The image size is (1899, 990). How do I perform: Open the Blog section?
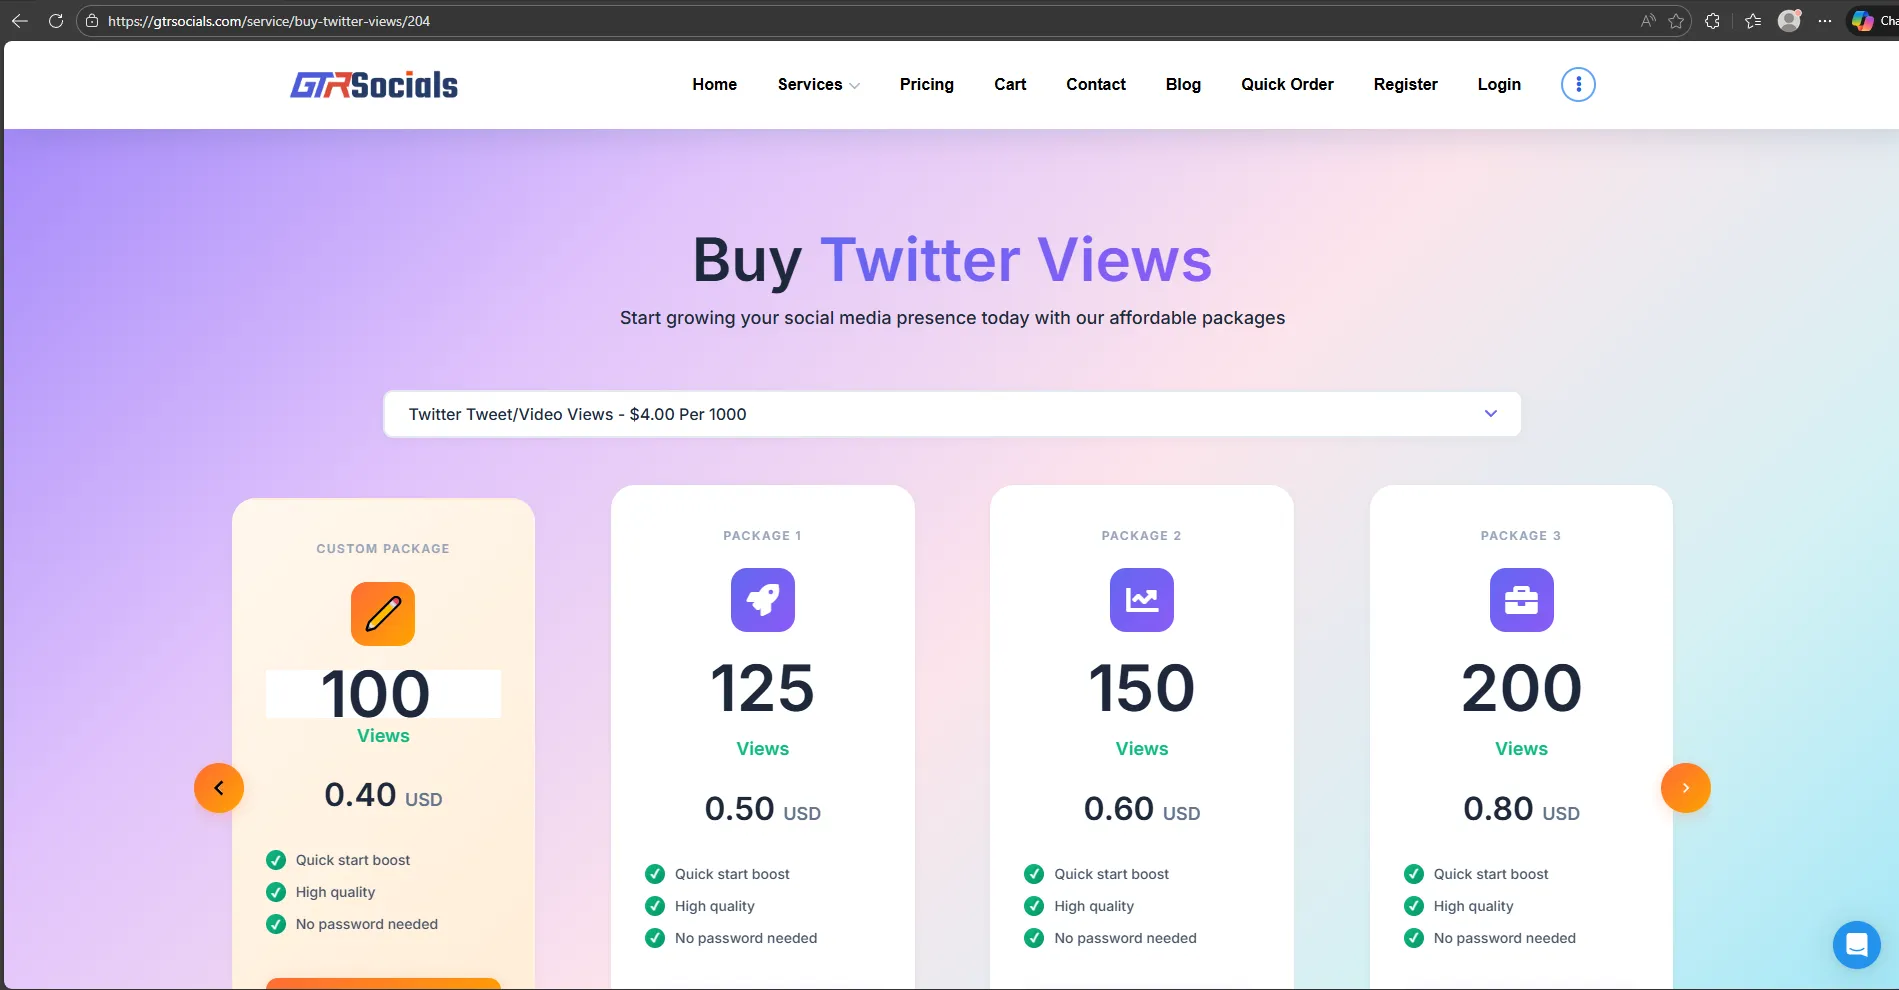(1183, 84)
